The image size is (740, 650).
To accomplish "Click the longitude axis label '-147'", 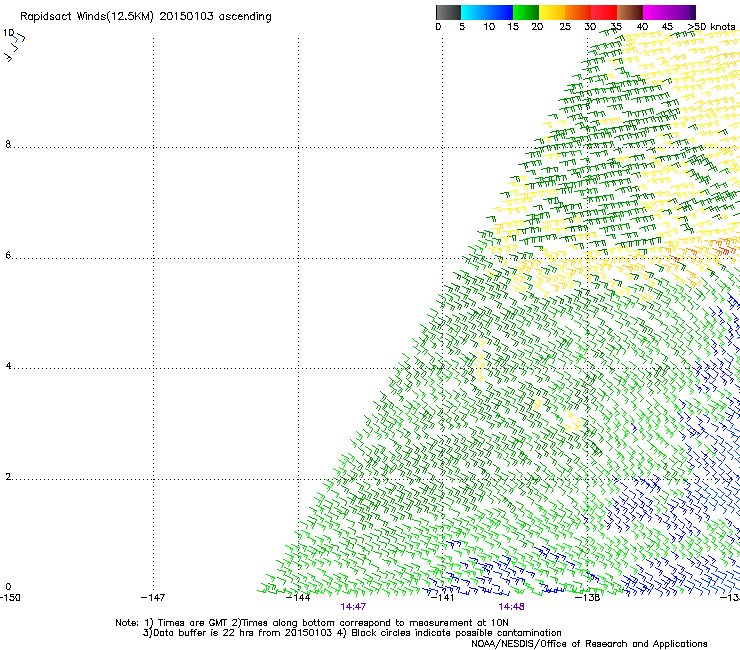I will click(153, 598).
